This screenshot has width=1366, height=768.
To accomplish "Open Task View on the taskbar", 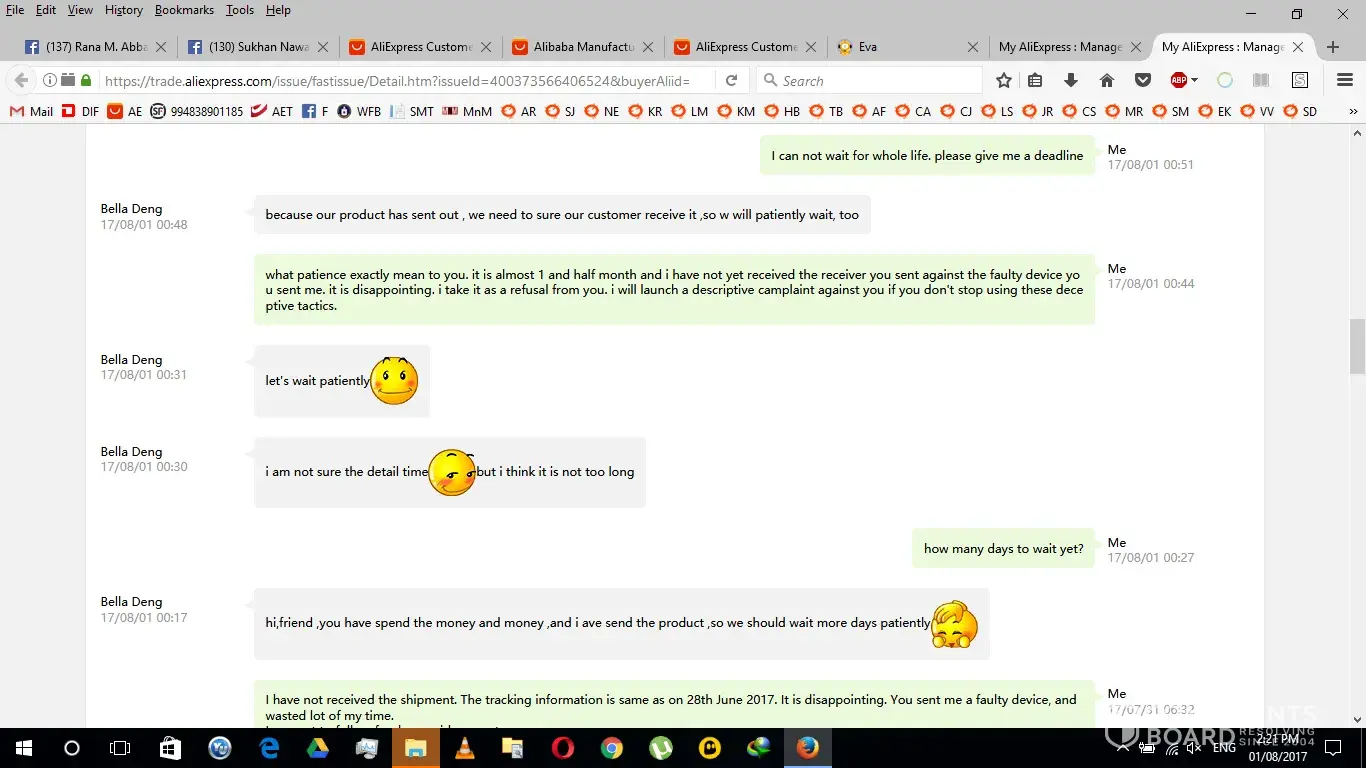I will (x=120, y=748).
